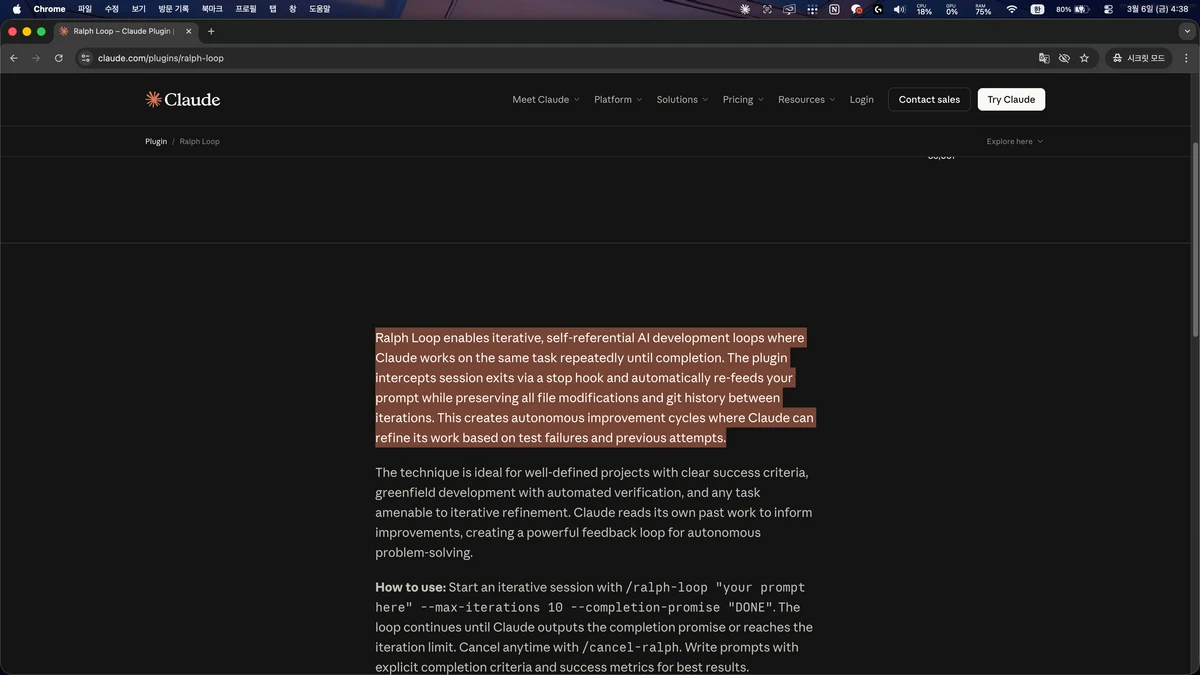Click the CPU 18% monitor in menu bar
This screenshot has width=1200, height=675.
click(924, 9)
